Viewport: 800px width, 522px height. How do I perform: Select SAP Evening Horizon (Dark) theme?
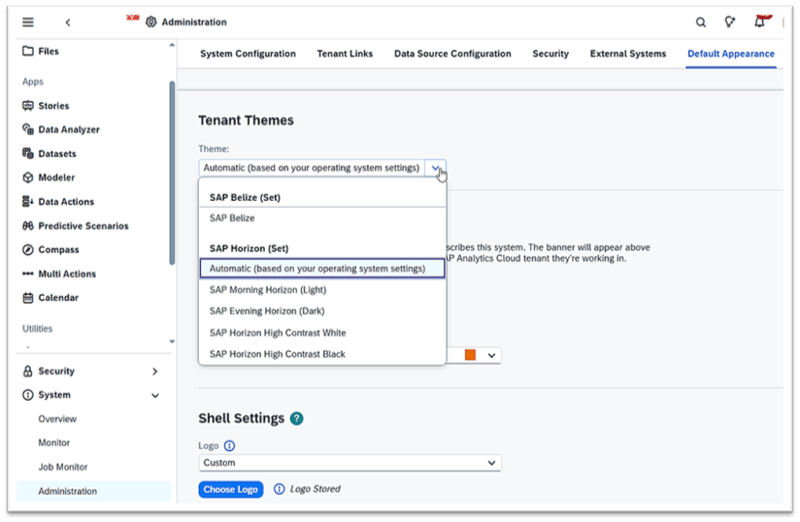click(266, 311)
